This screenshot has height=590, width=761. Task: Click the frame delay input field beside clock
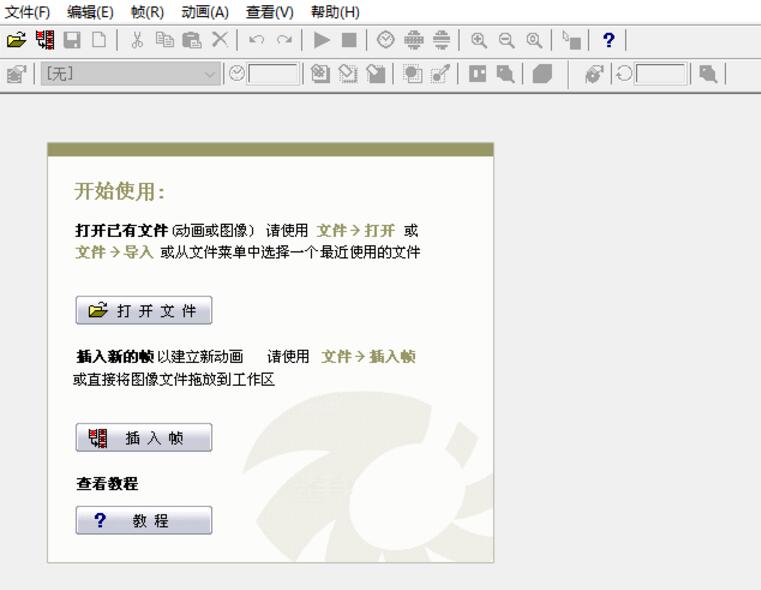click(x=273, y=74)
